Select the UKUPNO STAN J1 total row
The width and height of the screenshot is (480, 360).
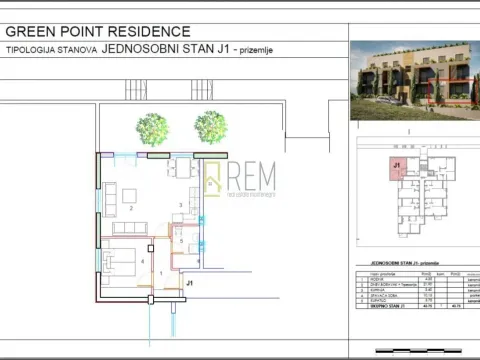(418, 306)
